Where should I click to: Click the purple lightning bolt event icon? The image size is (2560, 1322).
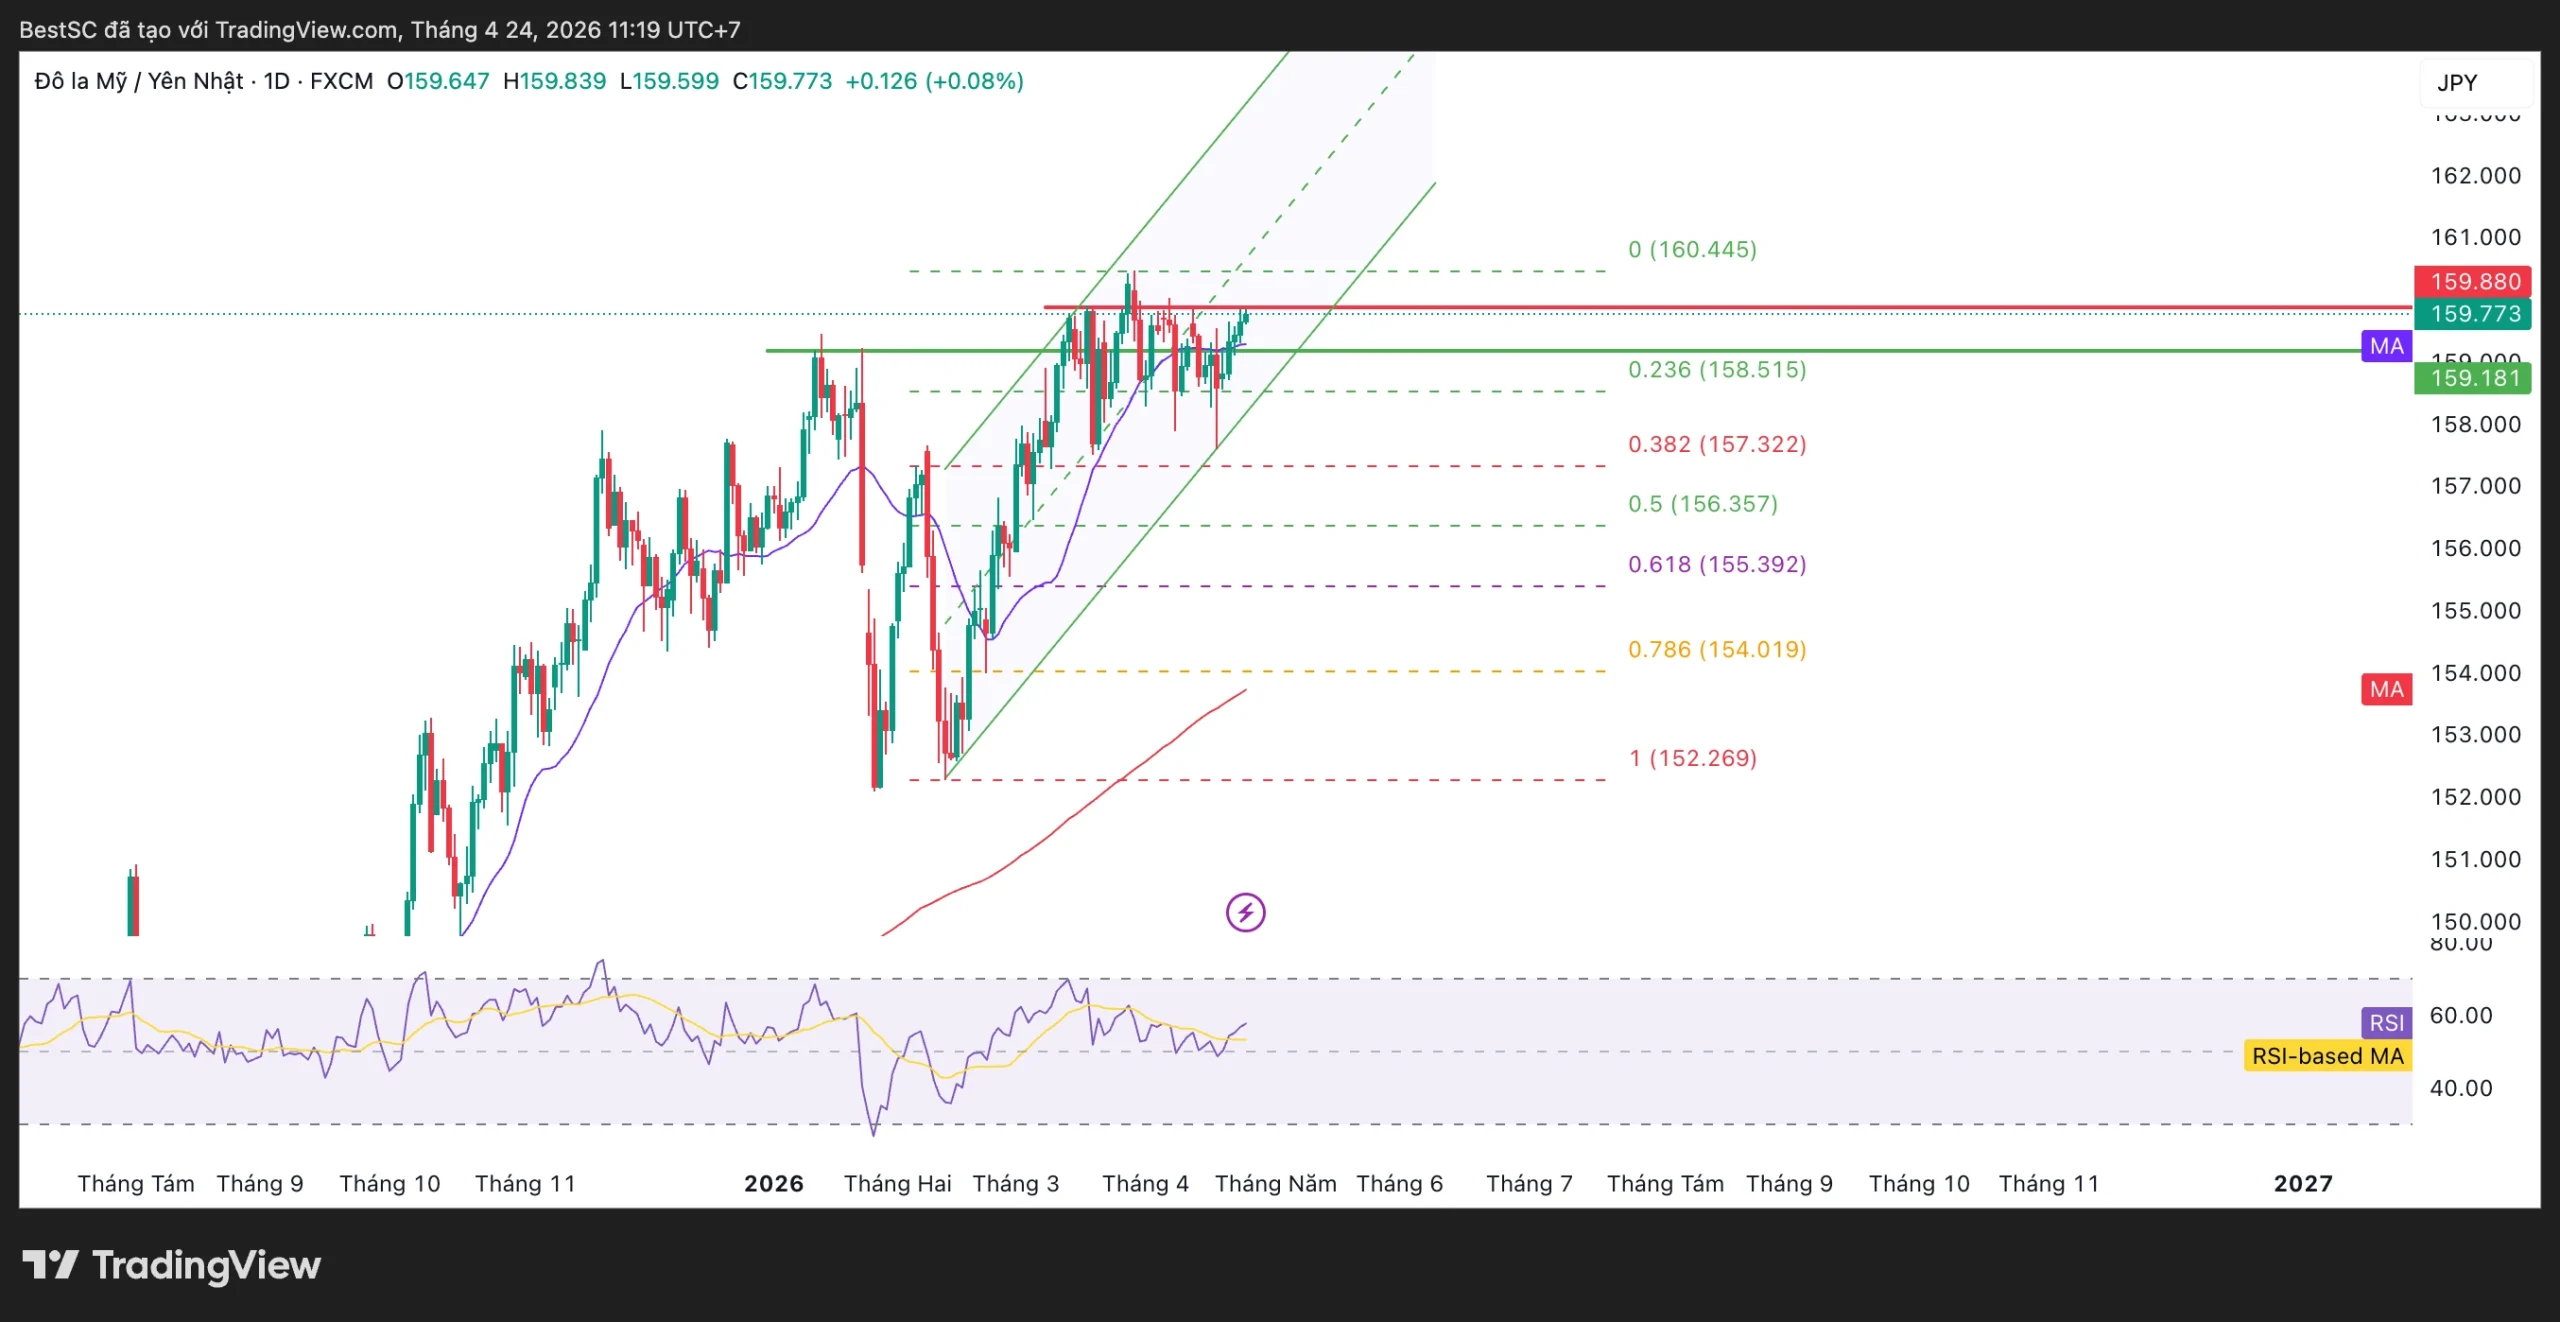coord(1245,912)
